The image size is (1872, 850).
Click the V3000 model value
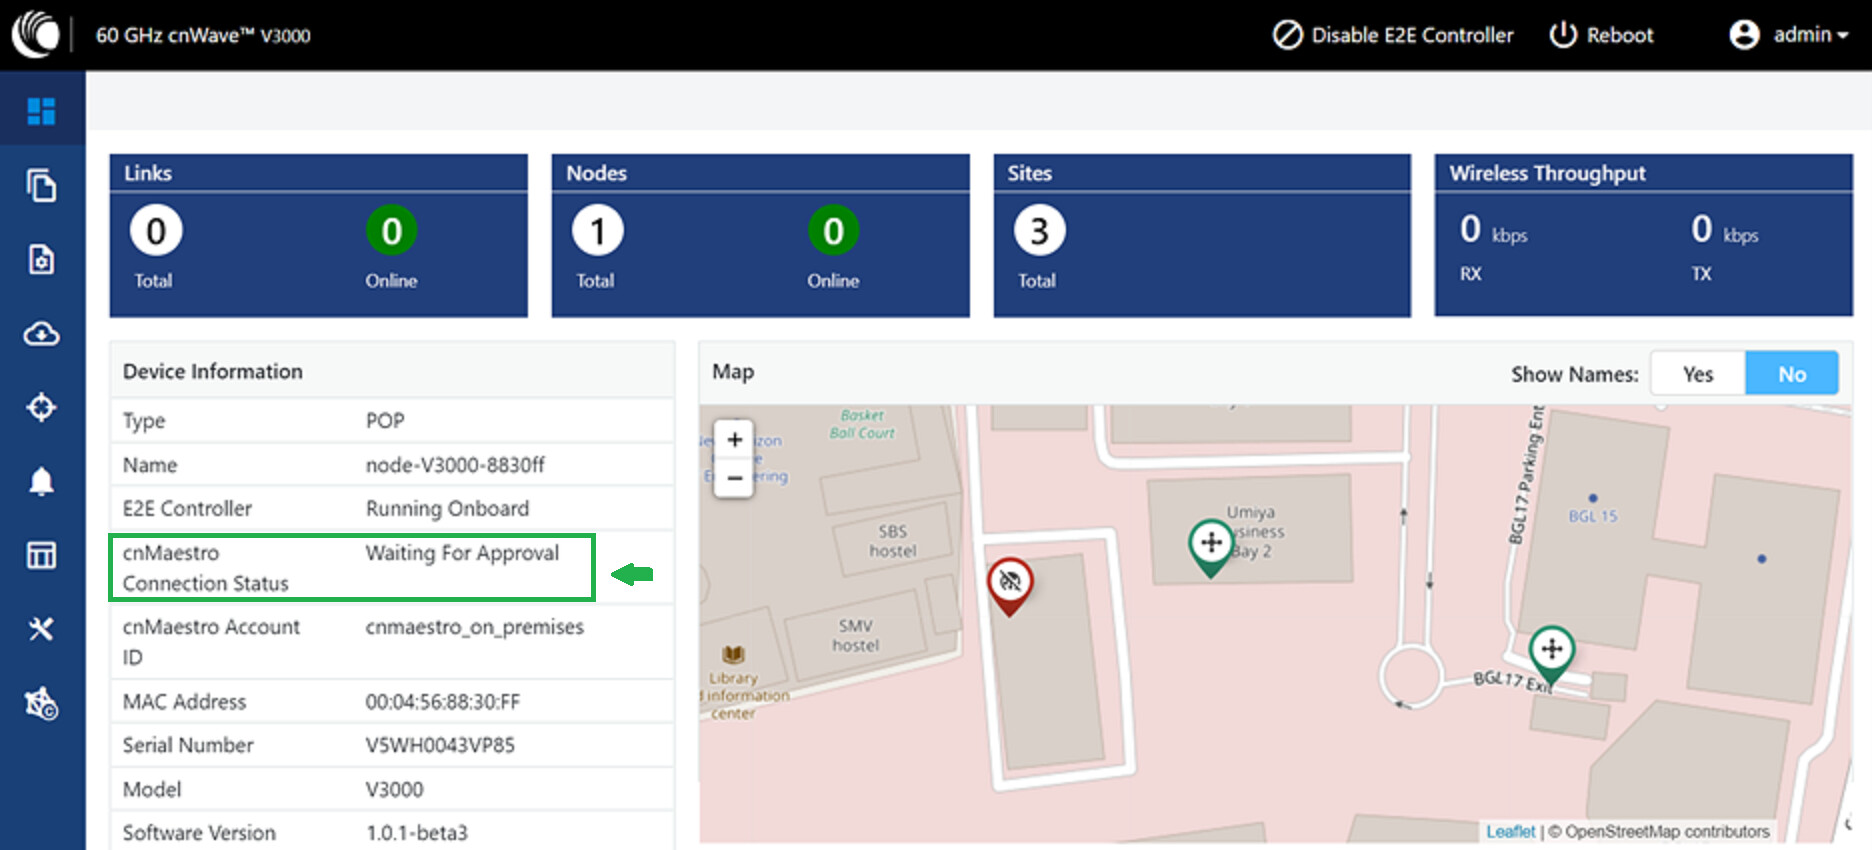(395, 789)
